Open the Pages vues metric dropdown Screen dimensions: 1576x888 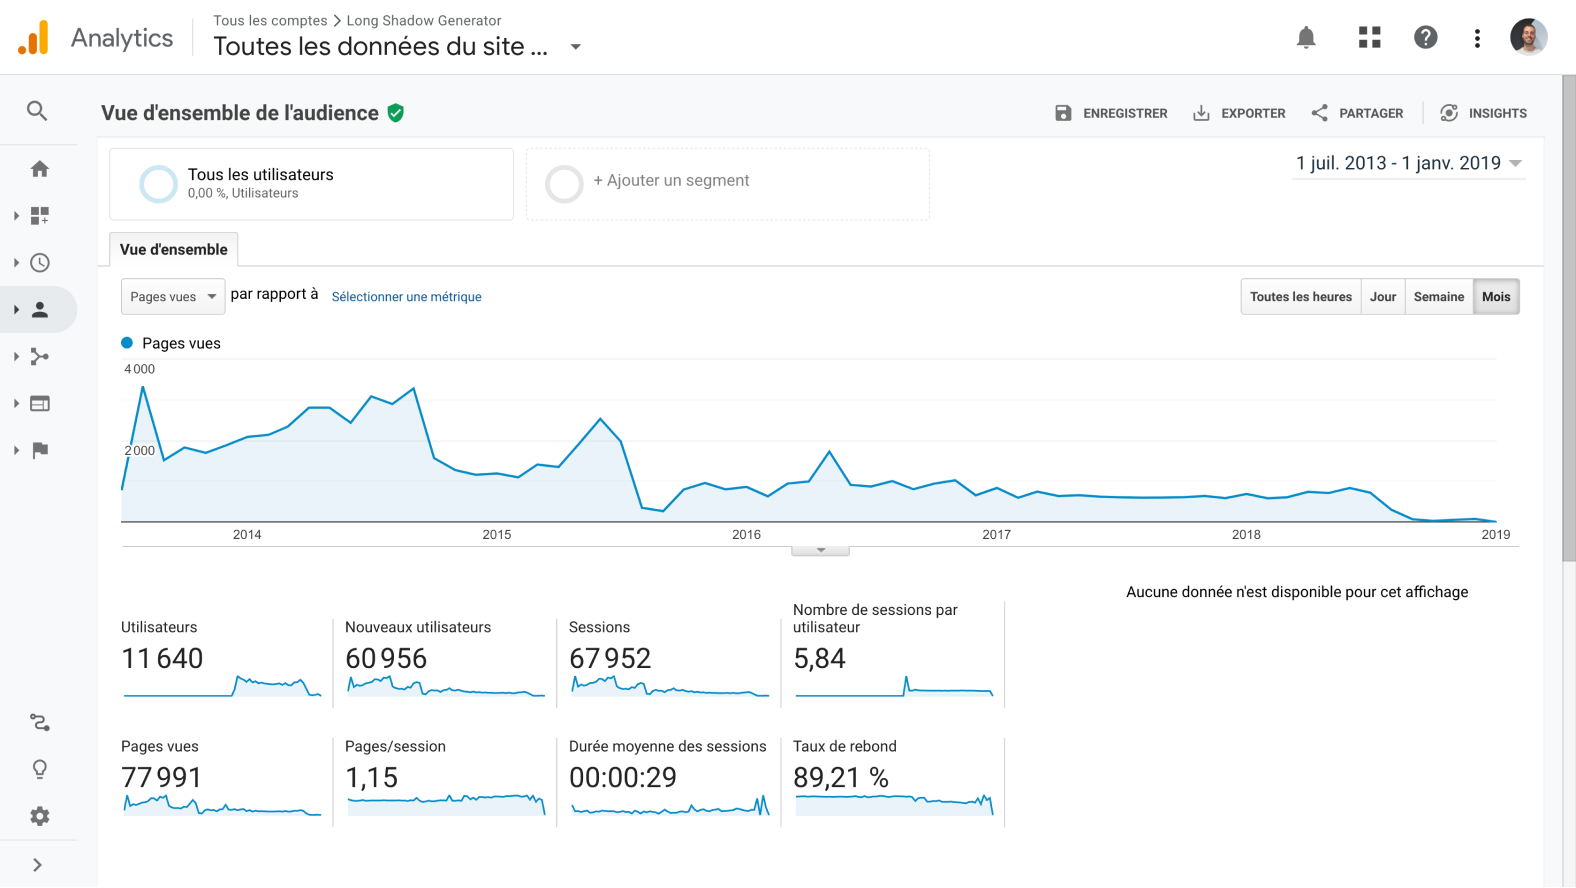(173, 297)
